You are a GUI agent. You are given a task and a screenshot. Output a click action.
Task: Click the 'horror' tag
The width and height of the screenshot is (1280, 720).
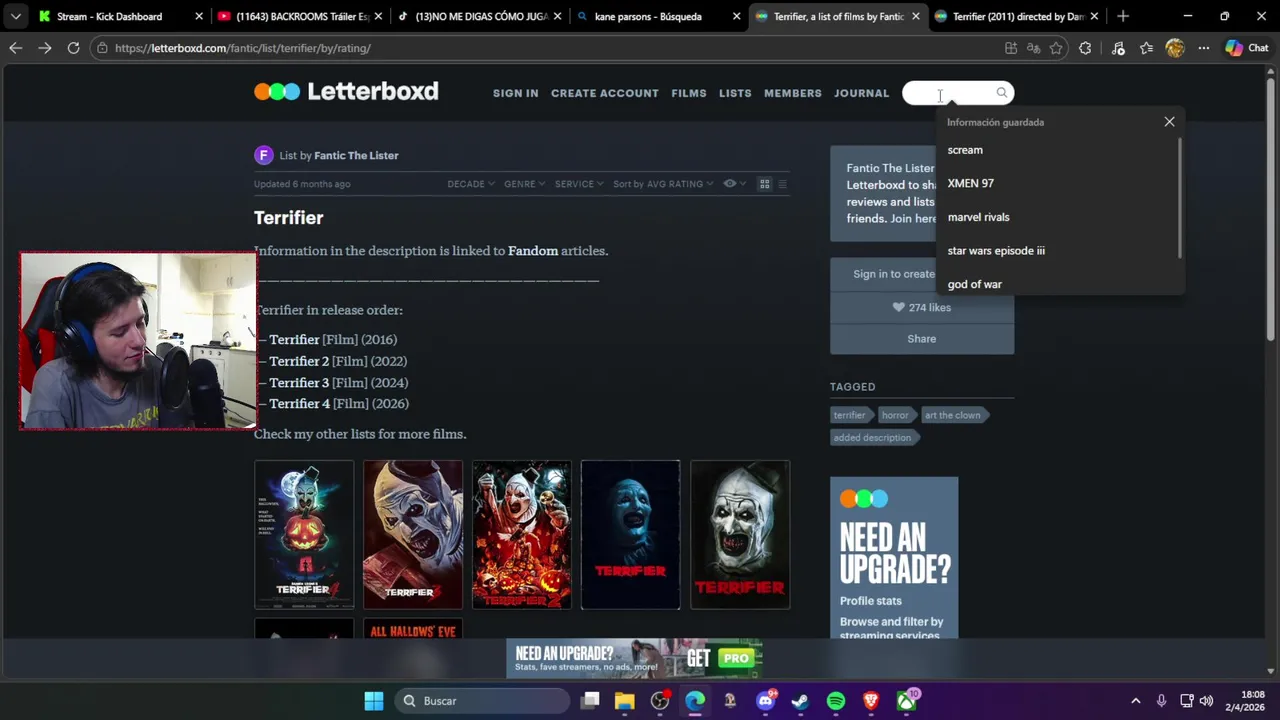895,415
